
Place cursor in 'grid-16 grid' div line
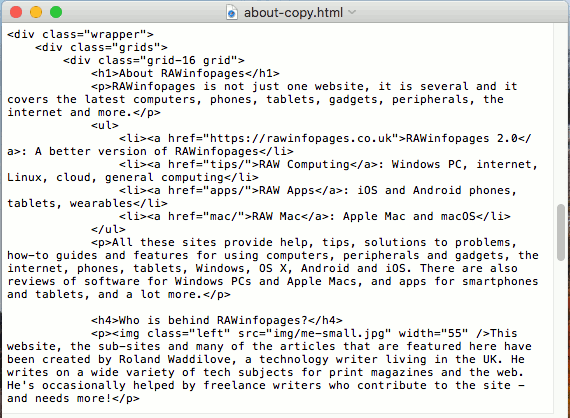click(x=154, y=60)
